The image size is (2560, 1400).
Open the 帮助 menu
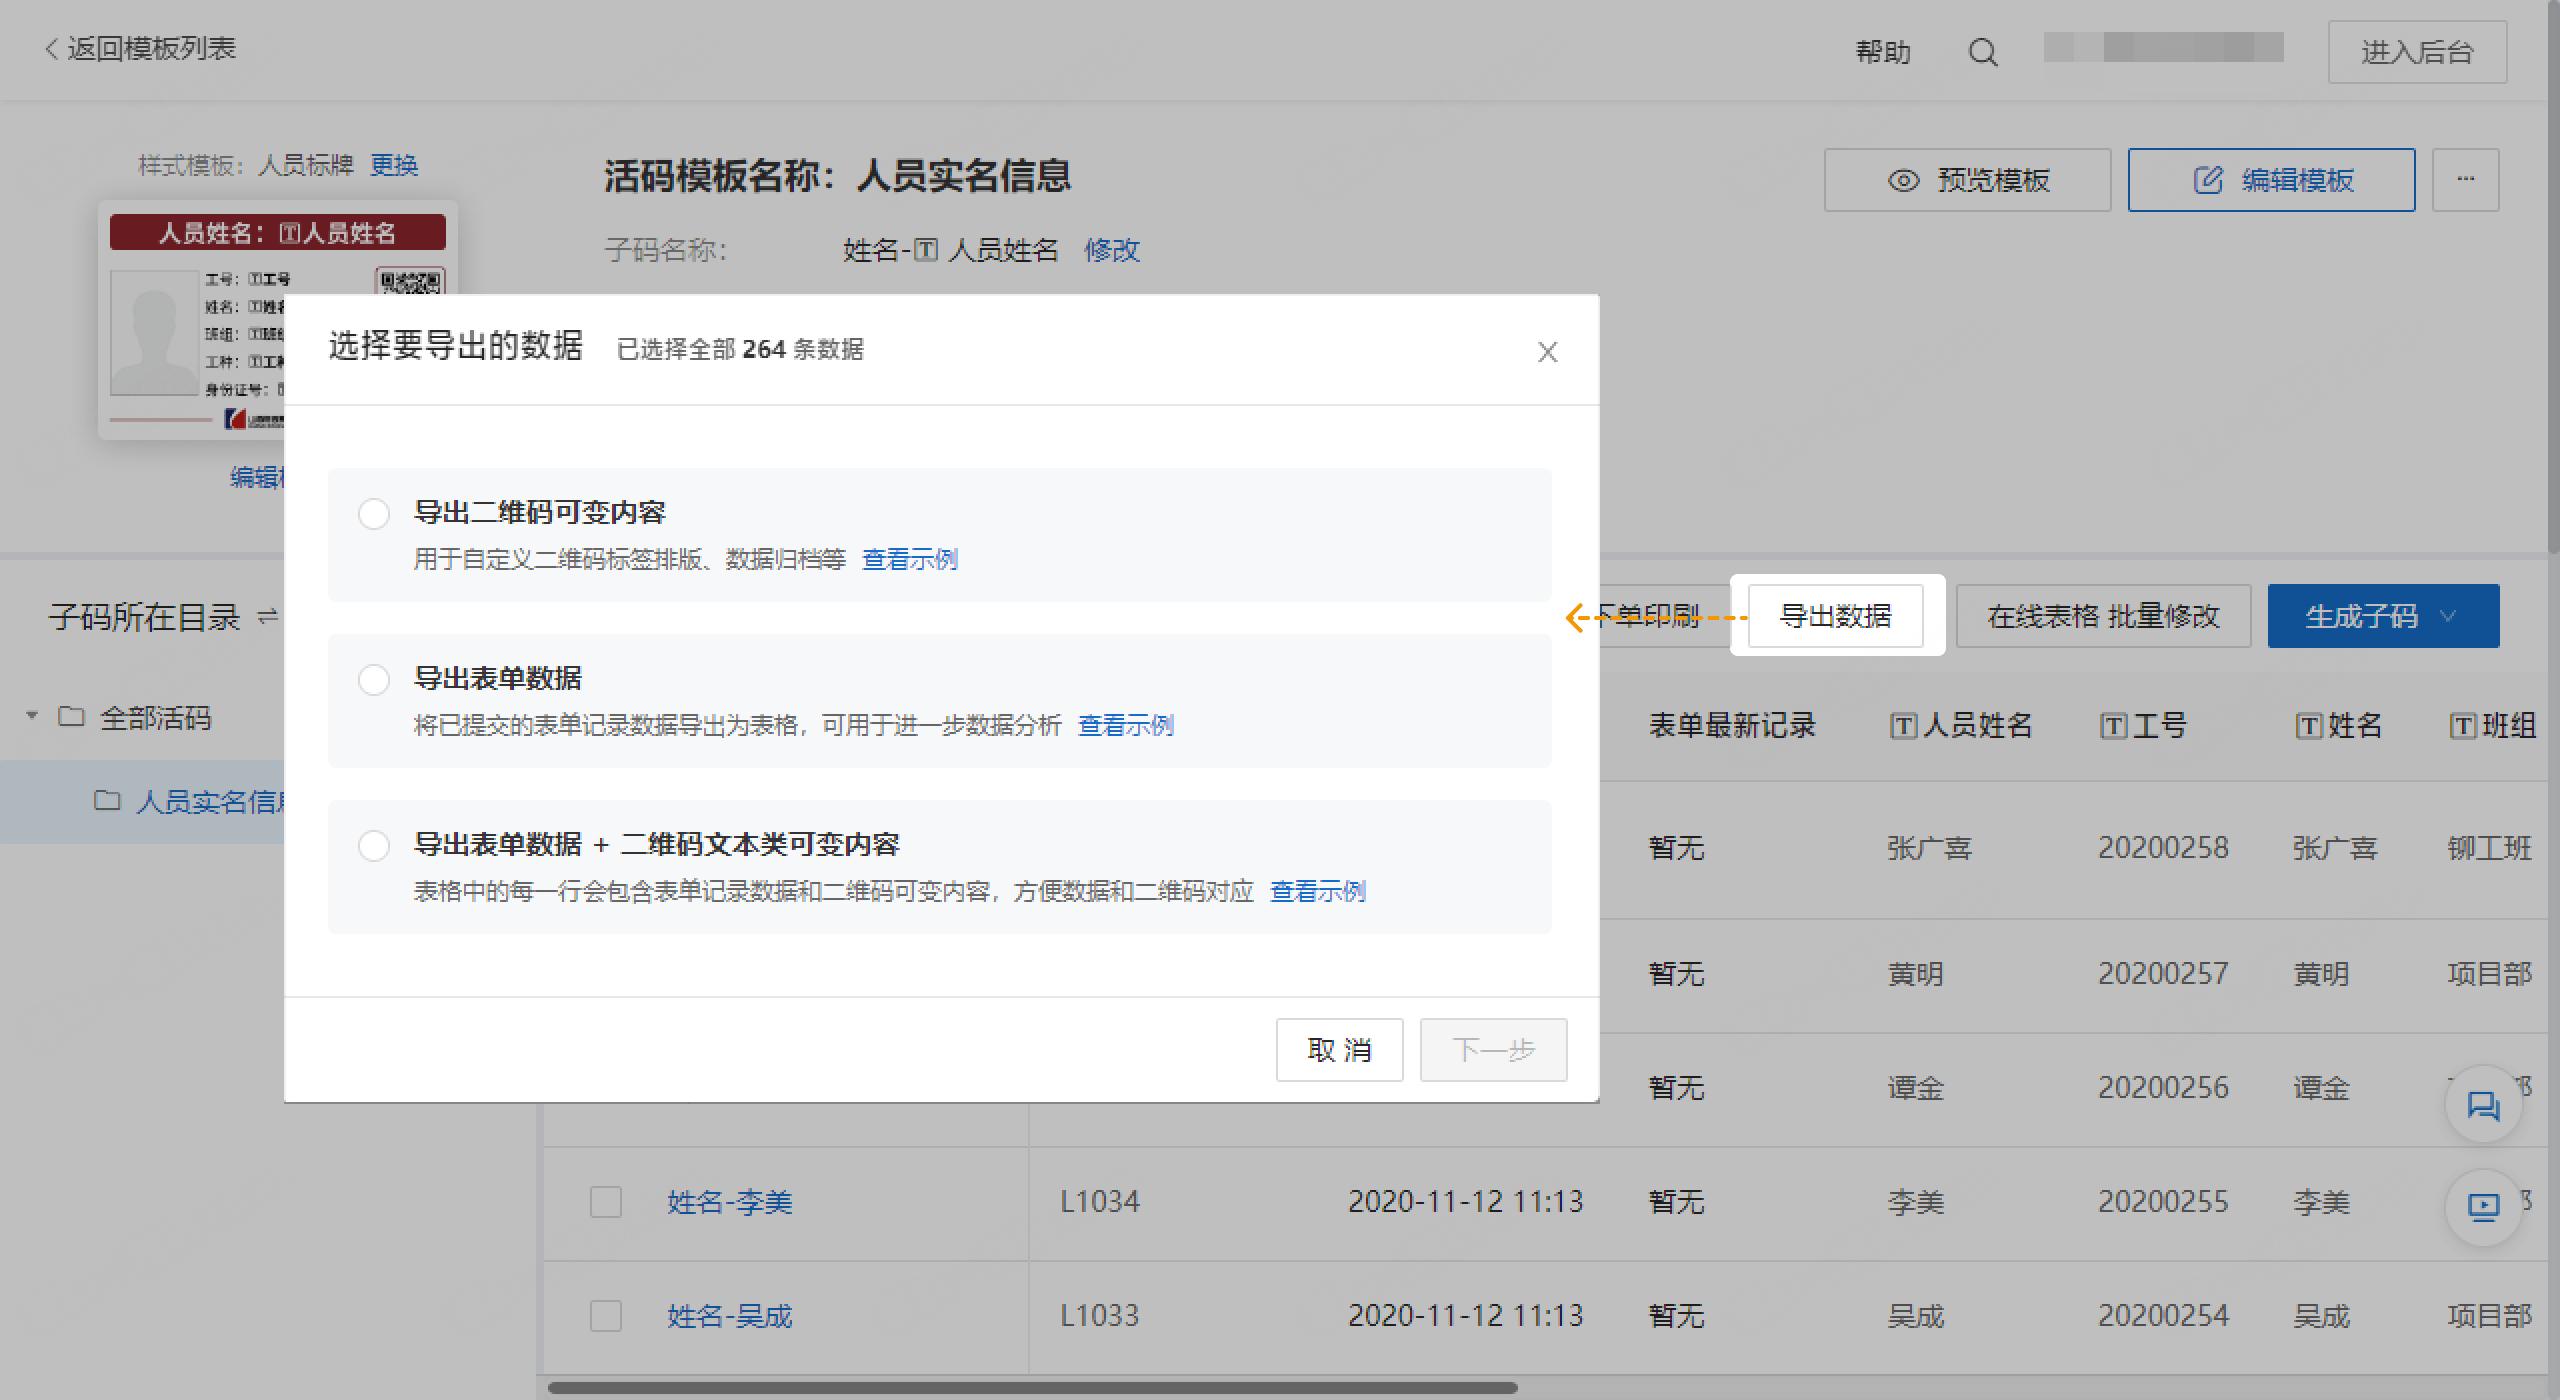point(1884,51)
